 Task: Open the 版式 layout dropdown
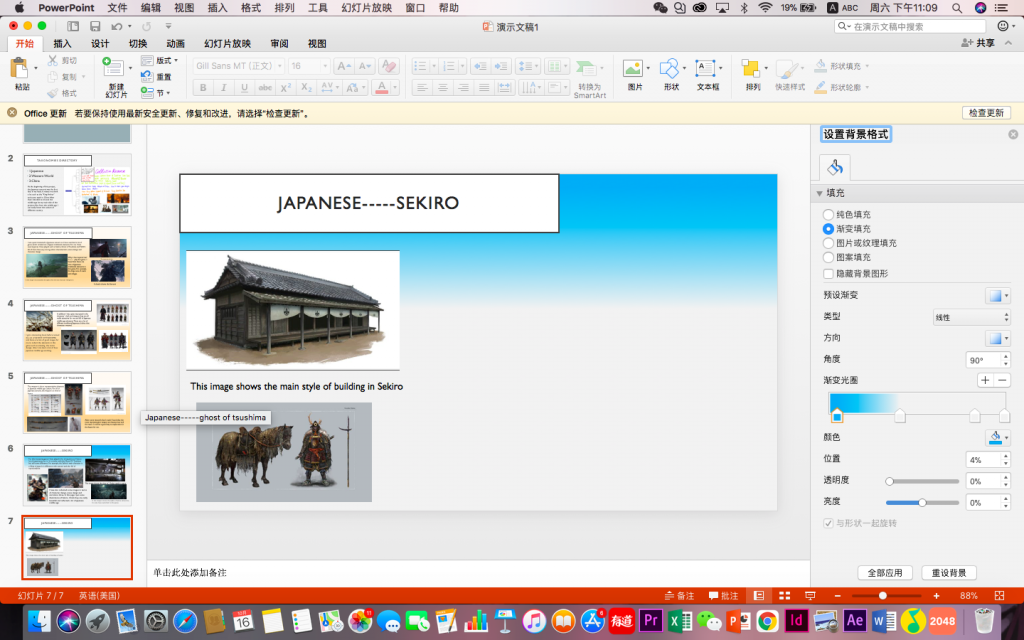(x=159, y=60)
